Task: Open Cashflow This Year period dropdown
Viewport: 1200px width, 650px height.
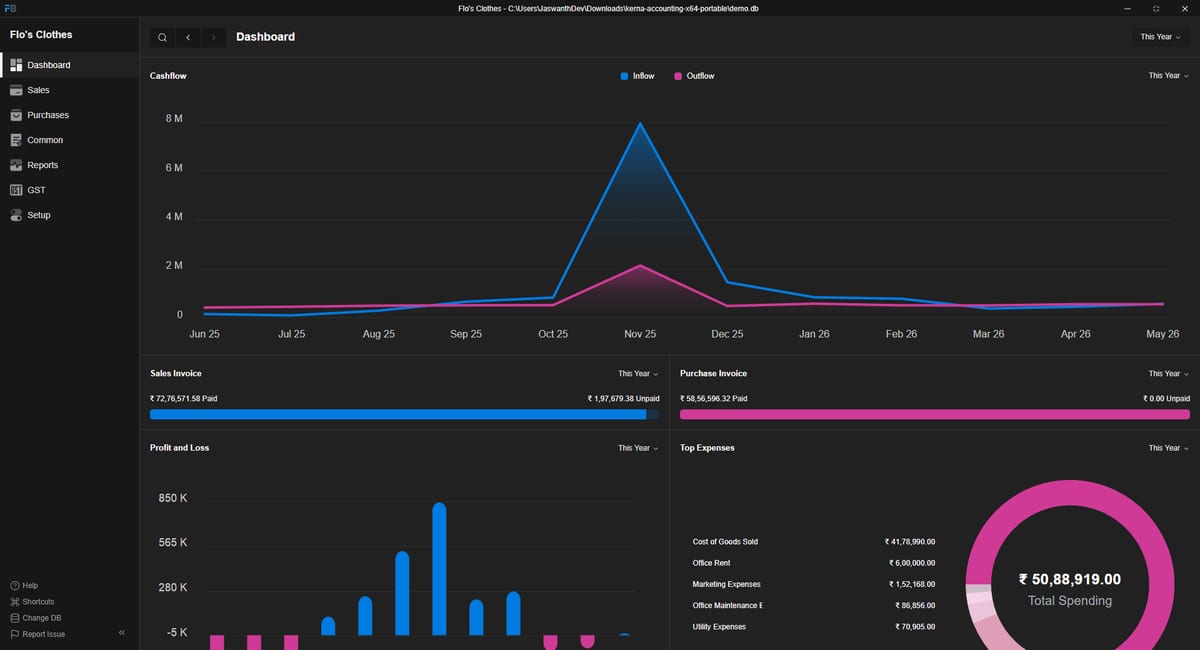Action: pos(1168,76)
